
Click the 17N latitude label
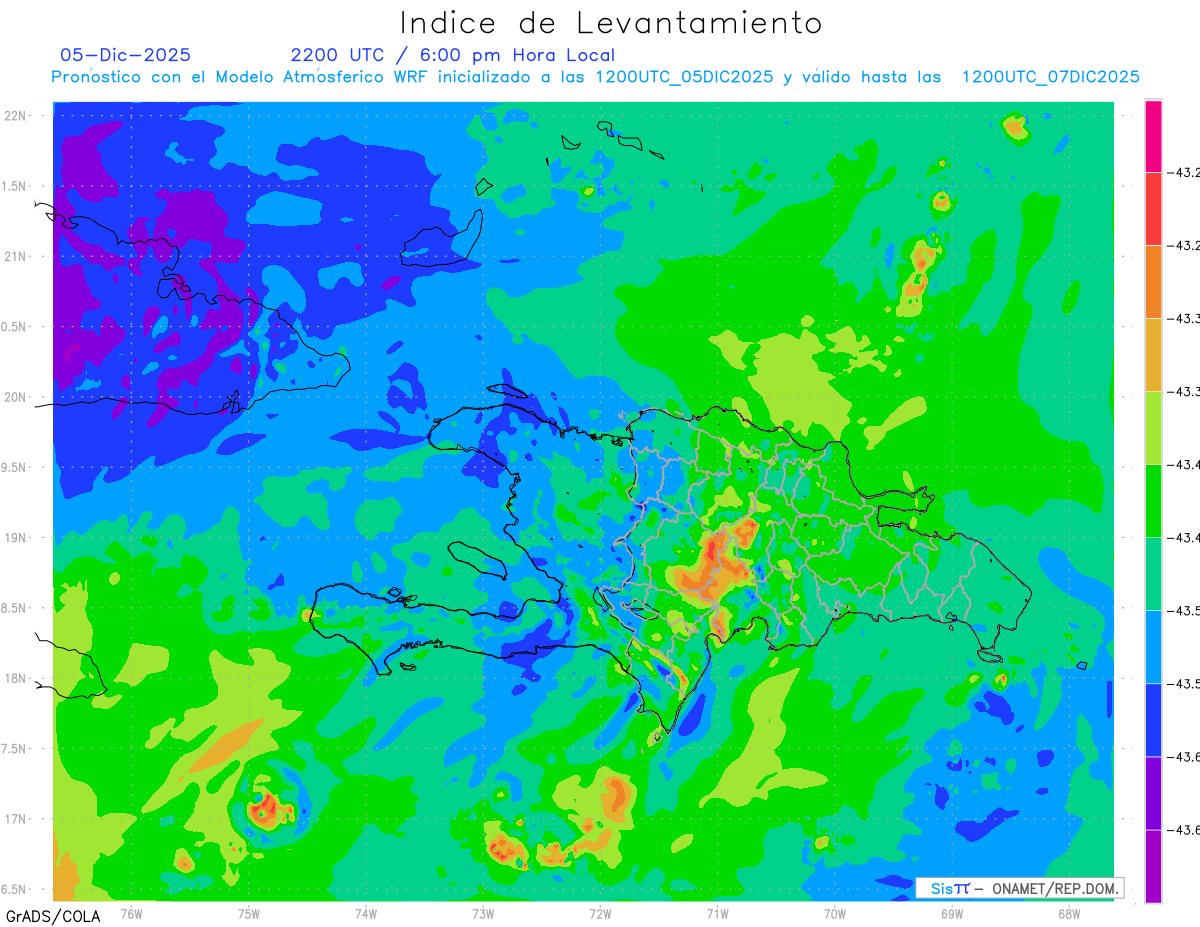(15, 819)
